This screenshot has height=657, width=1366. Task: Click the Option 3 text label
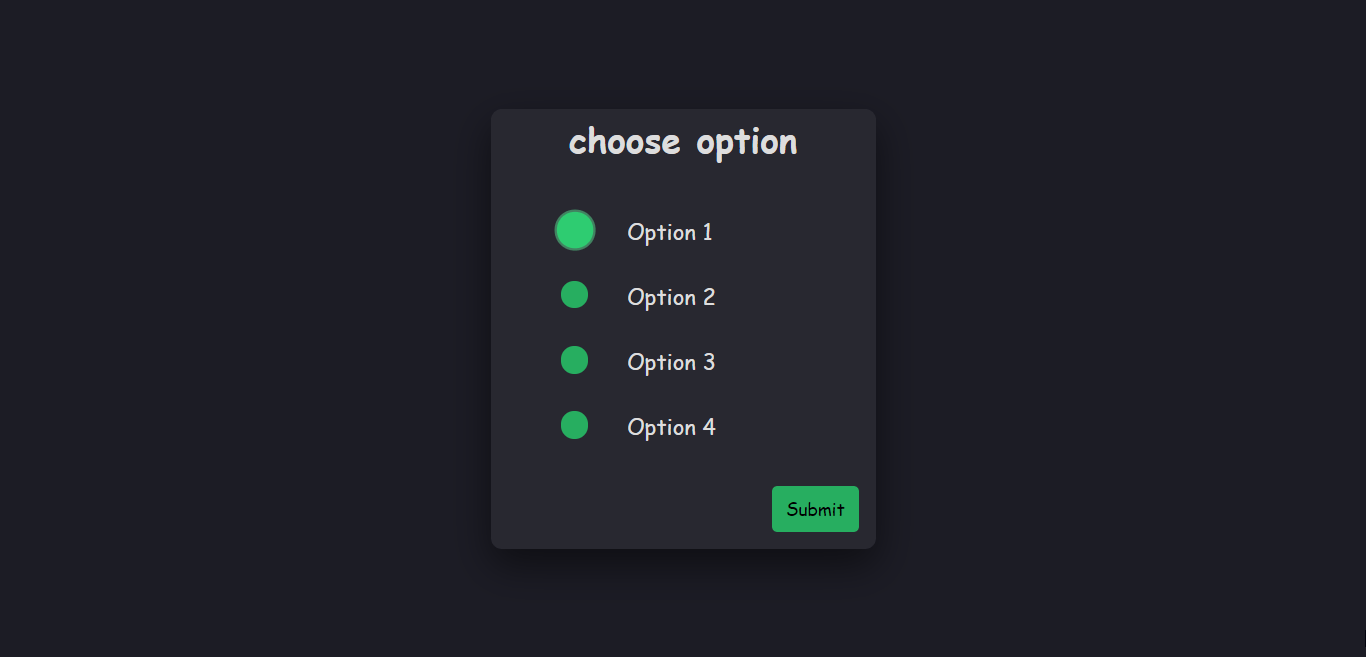(671, 361)
